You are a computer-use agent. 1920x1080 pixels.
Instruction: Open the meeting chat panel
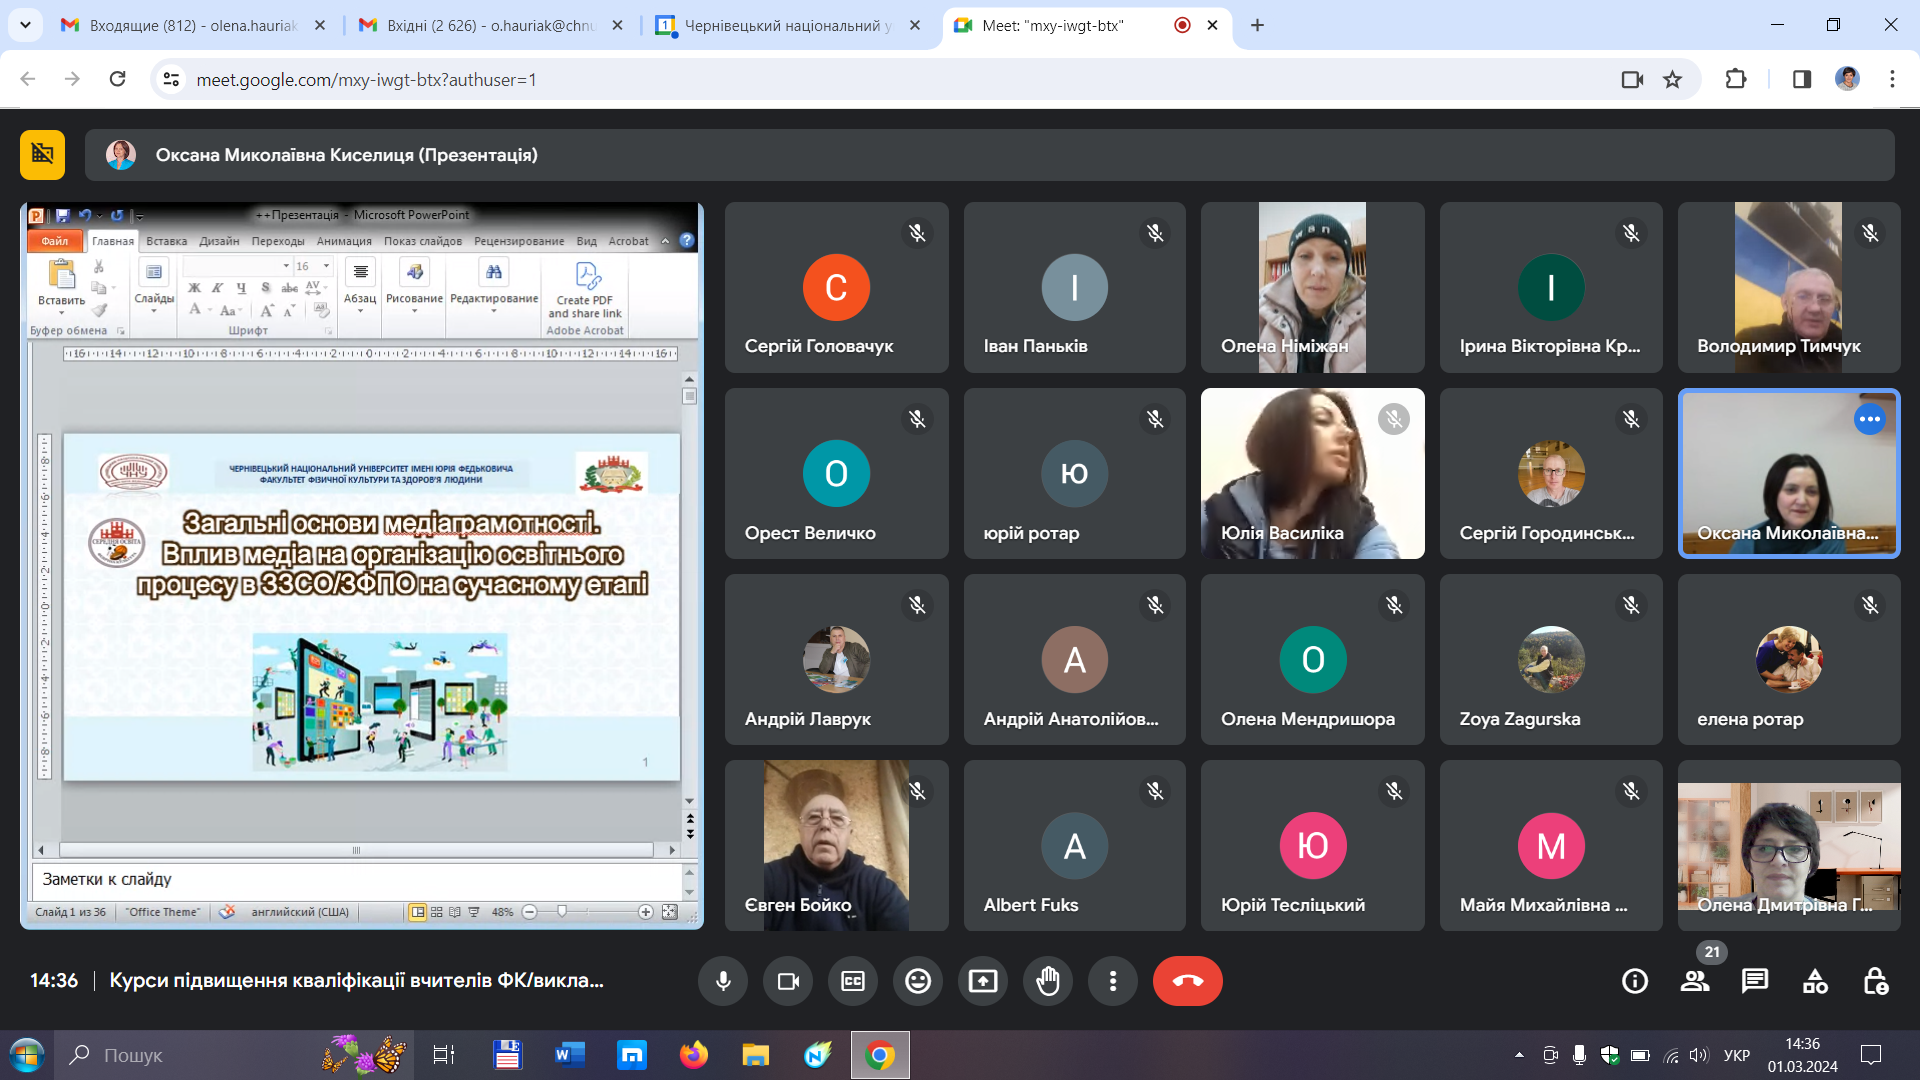(x=1755, y=981)
